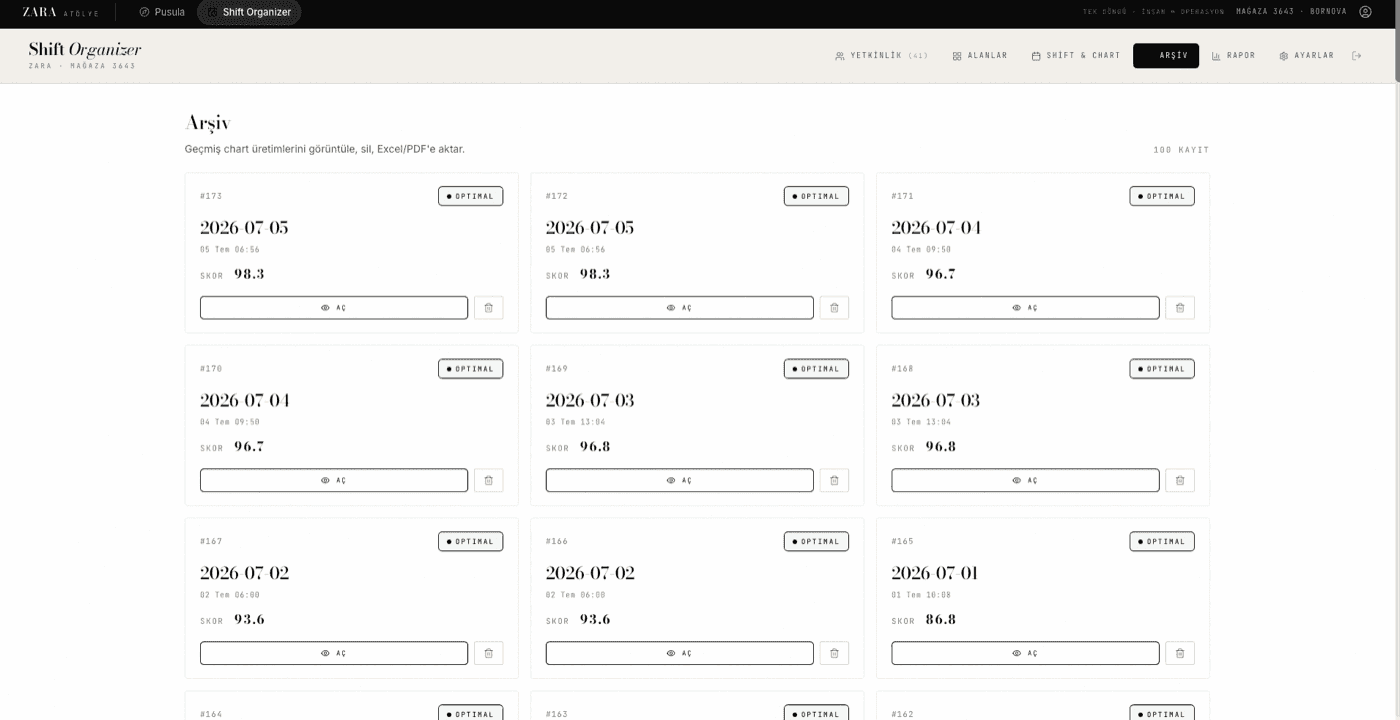Click the Optimal badge on card #170
This screenshot has width=1400, height=720.
[x=471, y=369]
